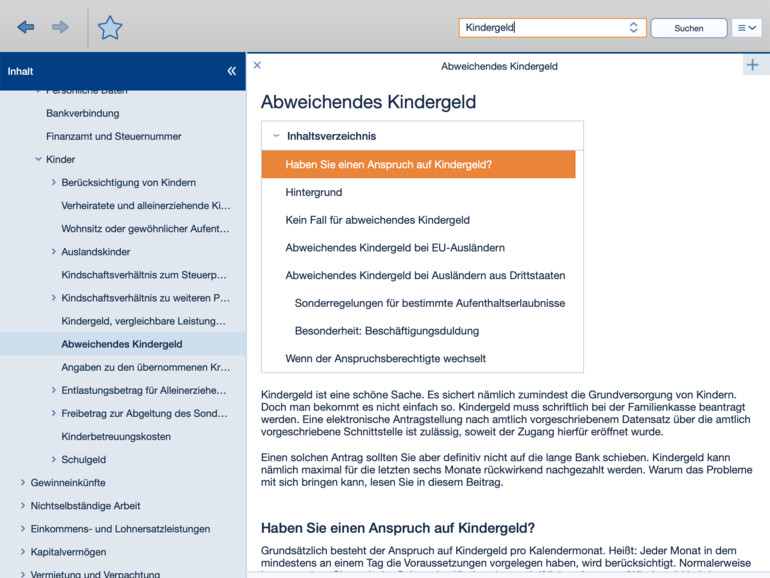Click the Inhaltsverzeichnis label
The image size is (770, 578).
pyautogui.click(x=331, y=136)
